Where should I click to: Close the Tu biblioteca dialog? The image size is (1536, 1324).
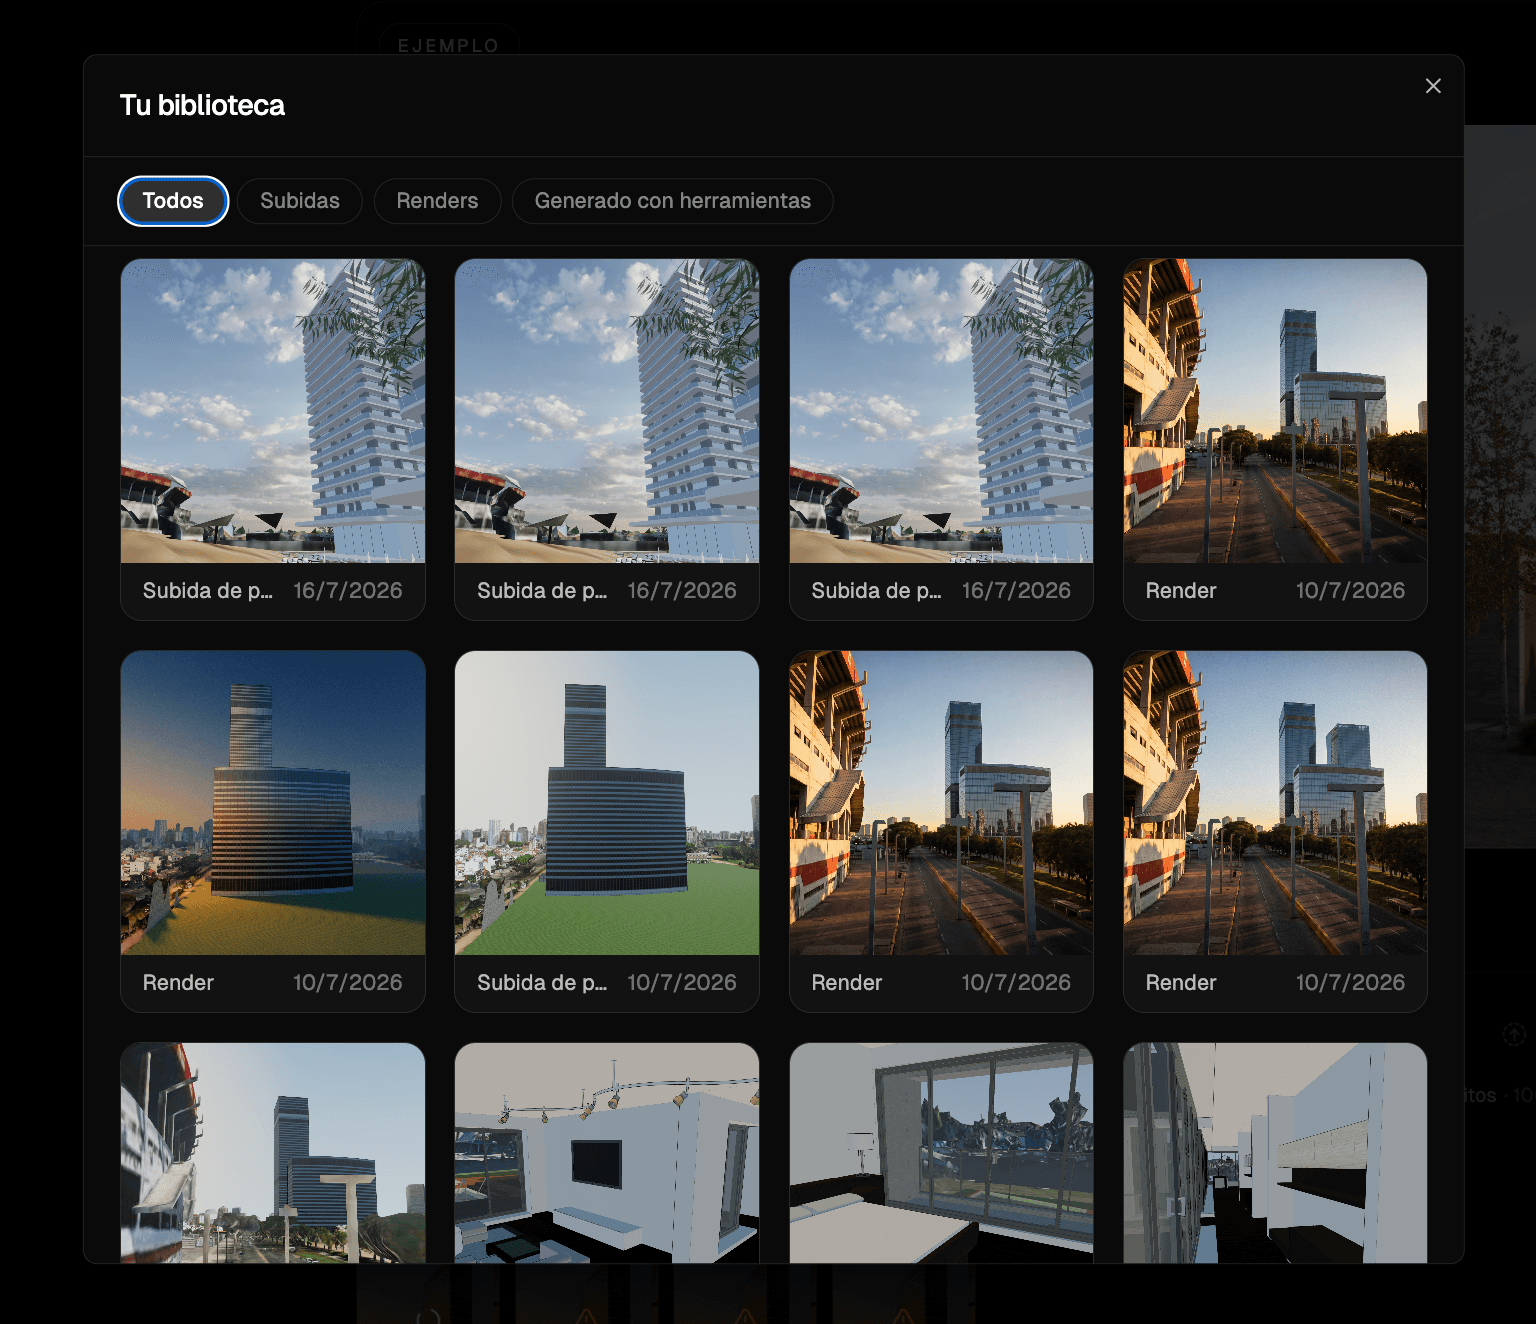click(x=1433, y=86)
